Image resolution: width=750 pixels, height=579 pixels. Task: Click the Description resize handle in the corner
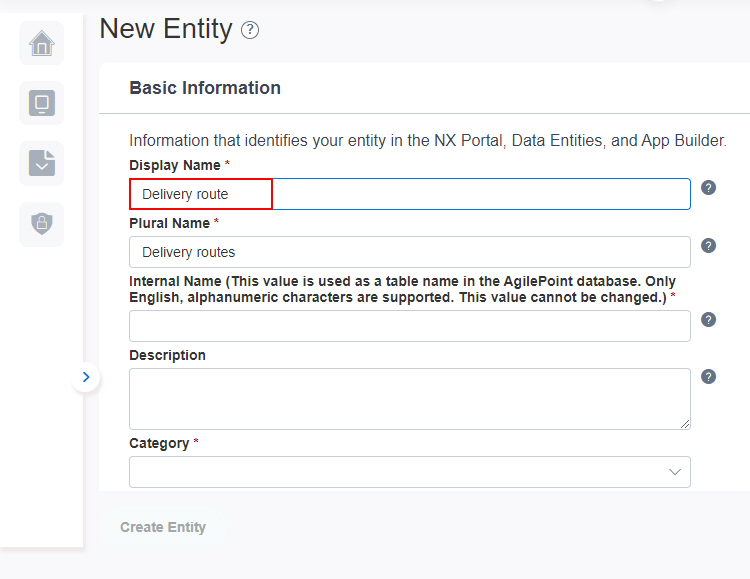point(685,424)
